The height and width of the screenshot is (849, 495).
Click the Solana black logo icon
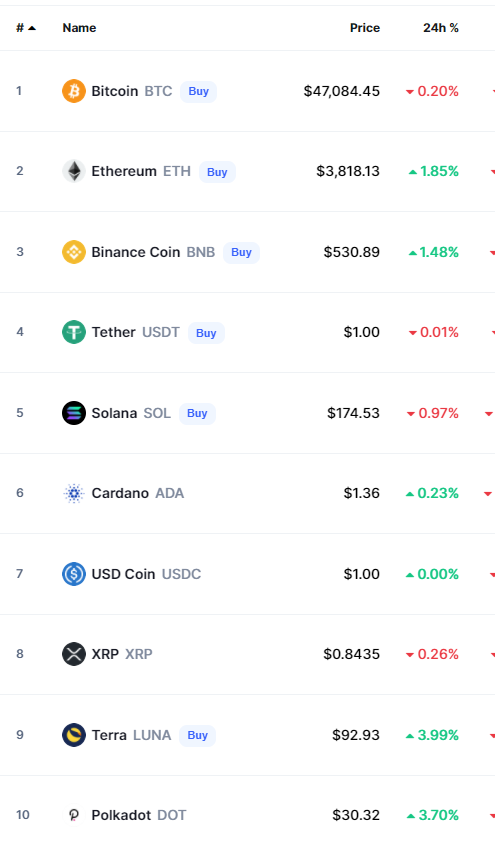click(x=74, y=413)
